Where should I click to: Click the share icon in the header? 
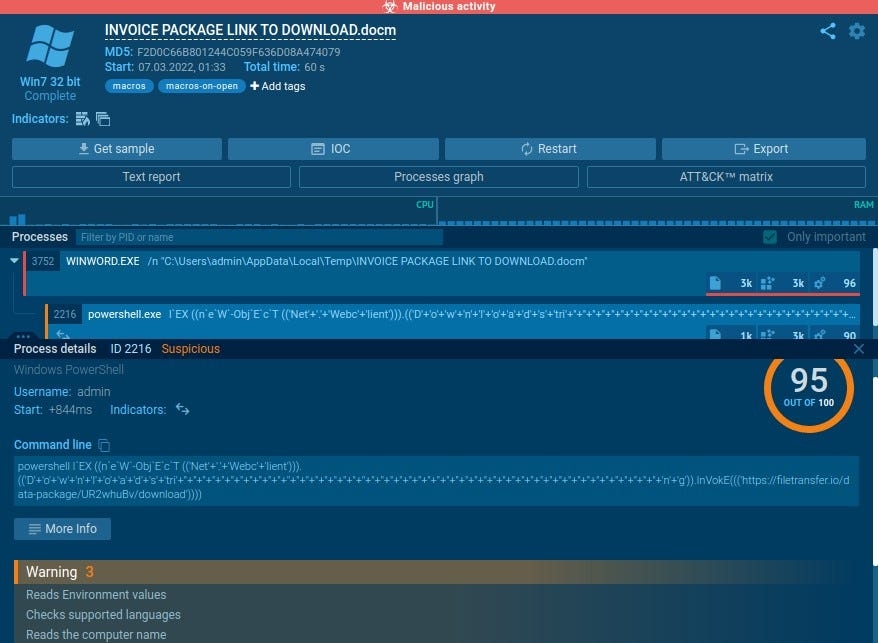(x=828, y=31)
